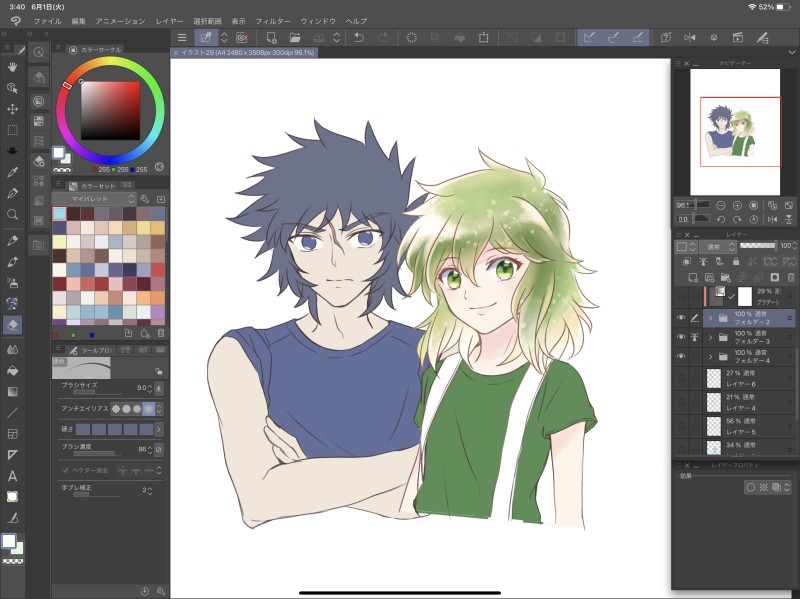Click New document icon in command bar
This screenshot has width=800, height=599.
[271, 38]
